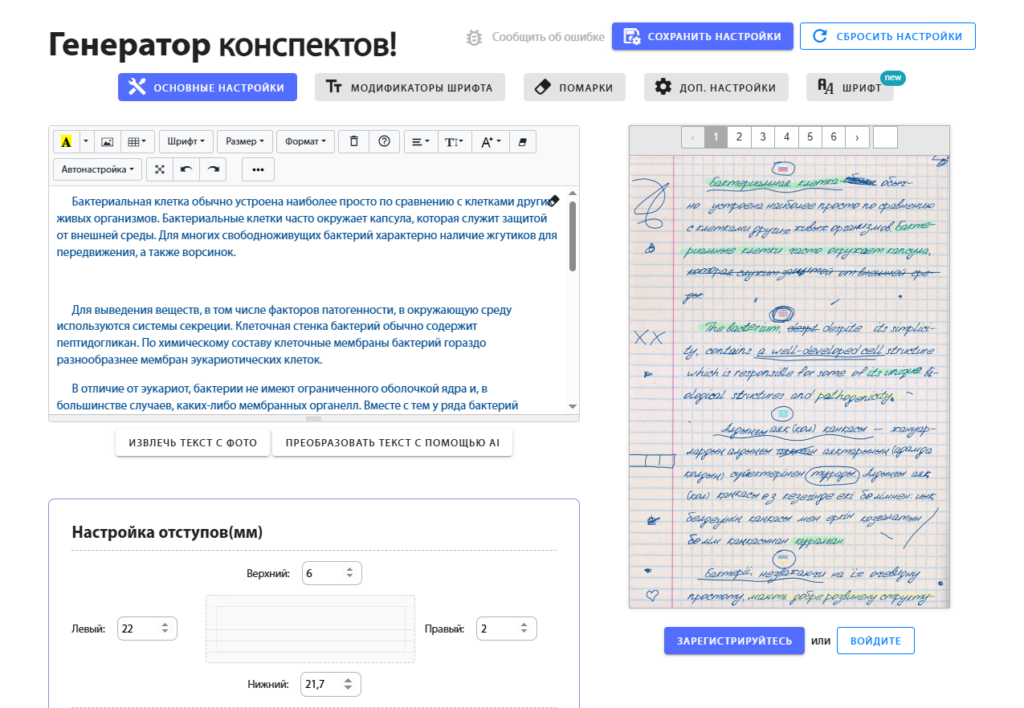Open the Формат dropdown
This screenshot has height=708, width=1024.
tap(305, 142)
